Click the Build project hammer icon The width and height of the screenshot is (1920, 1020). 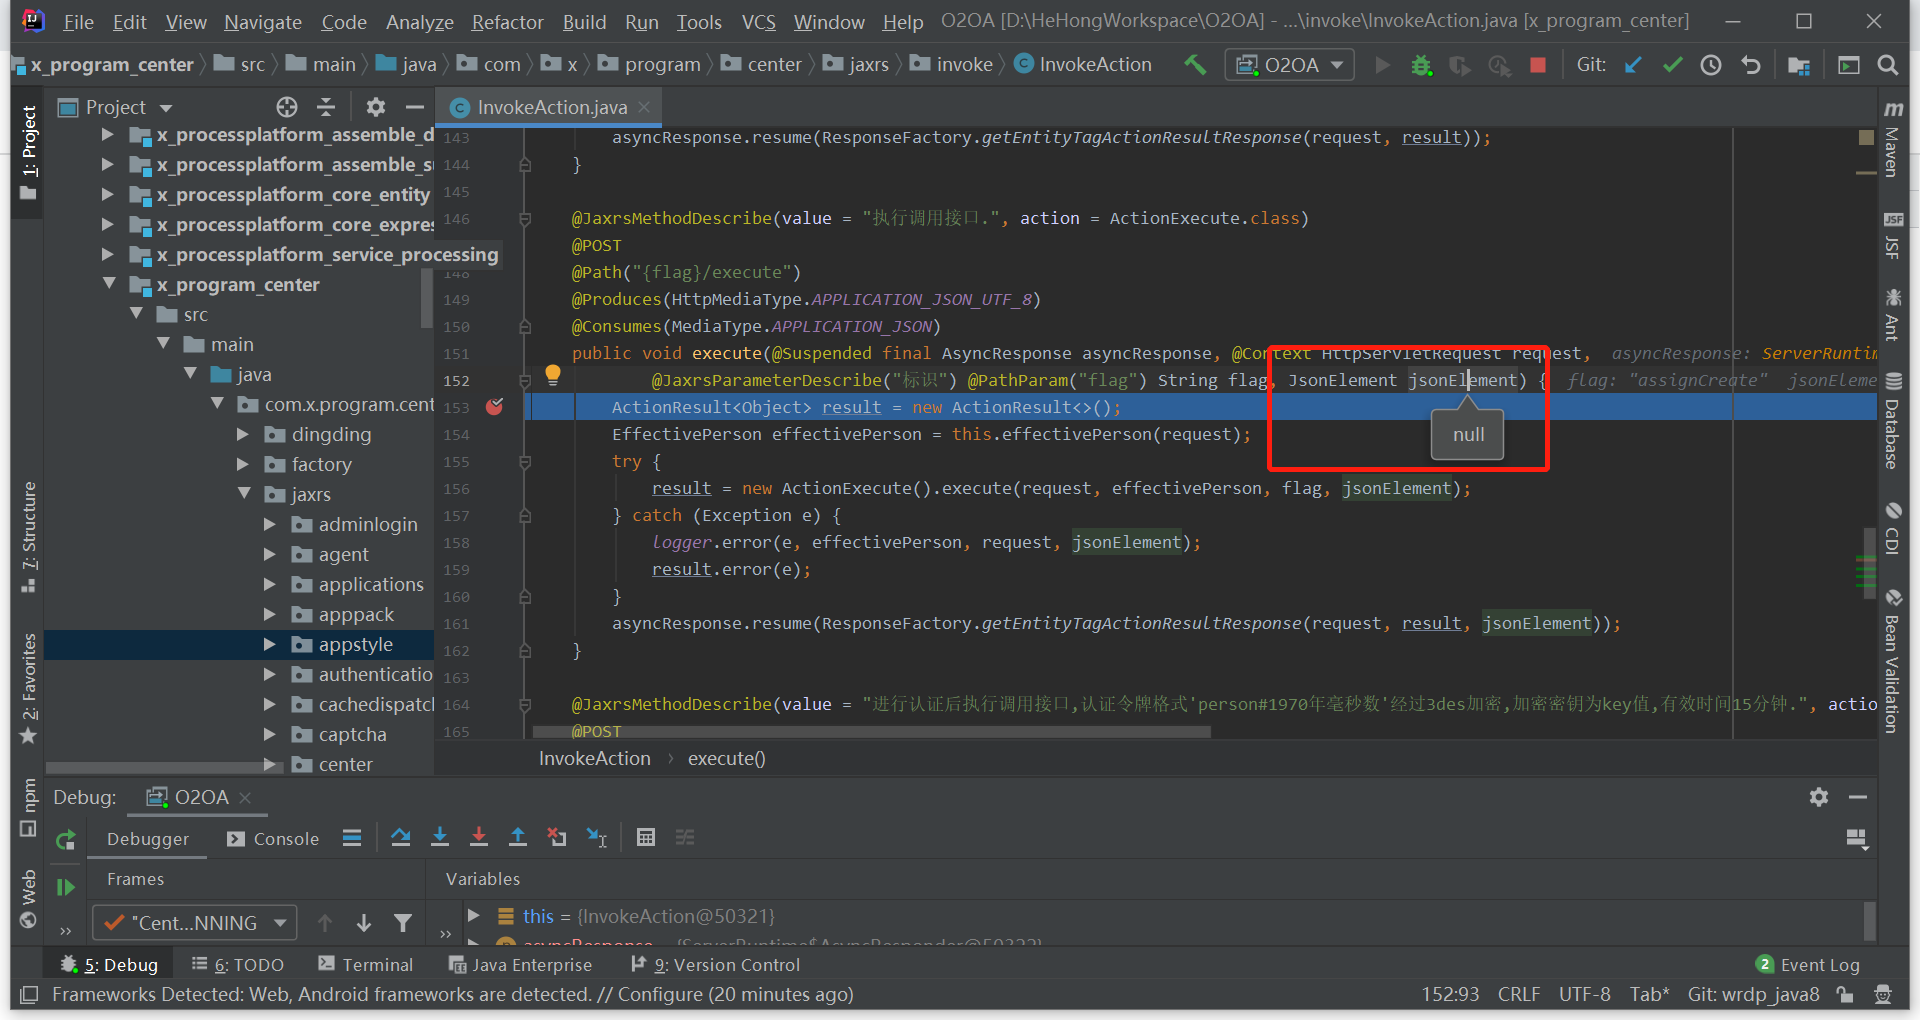(x=1195, y=65)
